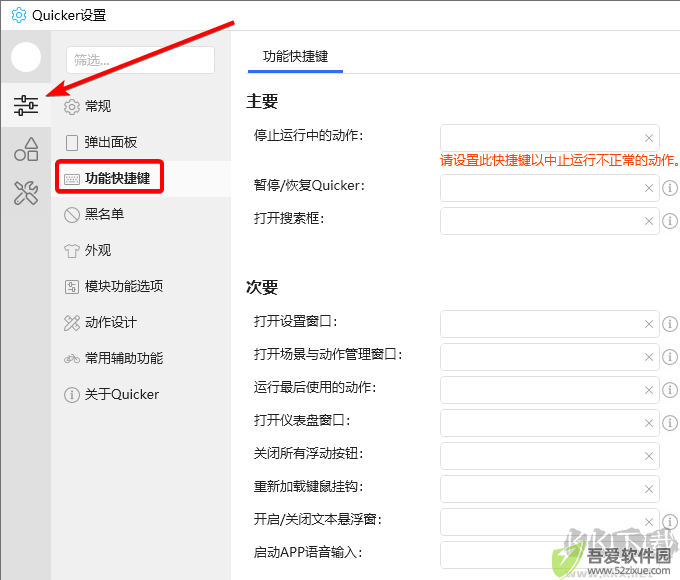680x580 pixels.
Task: Show info for 暂停/恢复Quicker
Action: click(670, 188)
